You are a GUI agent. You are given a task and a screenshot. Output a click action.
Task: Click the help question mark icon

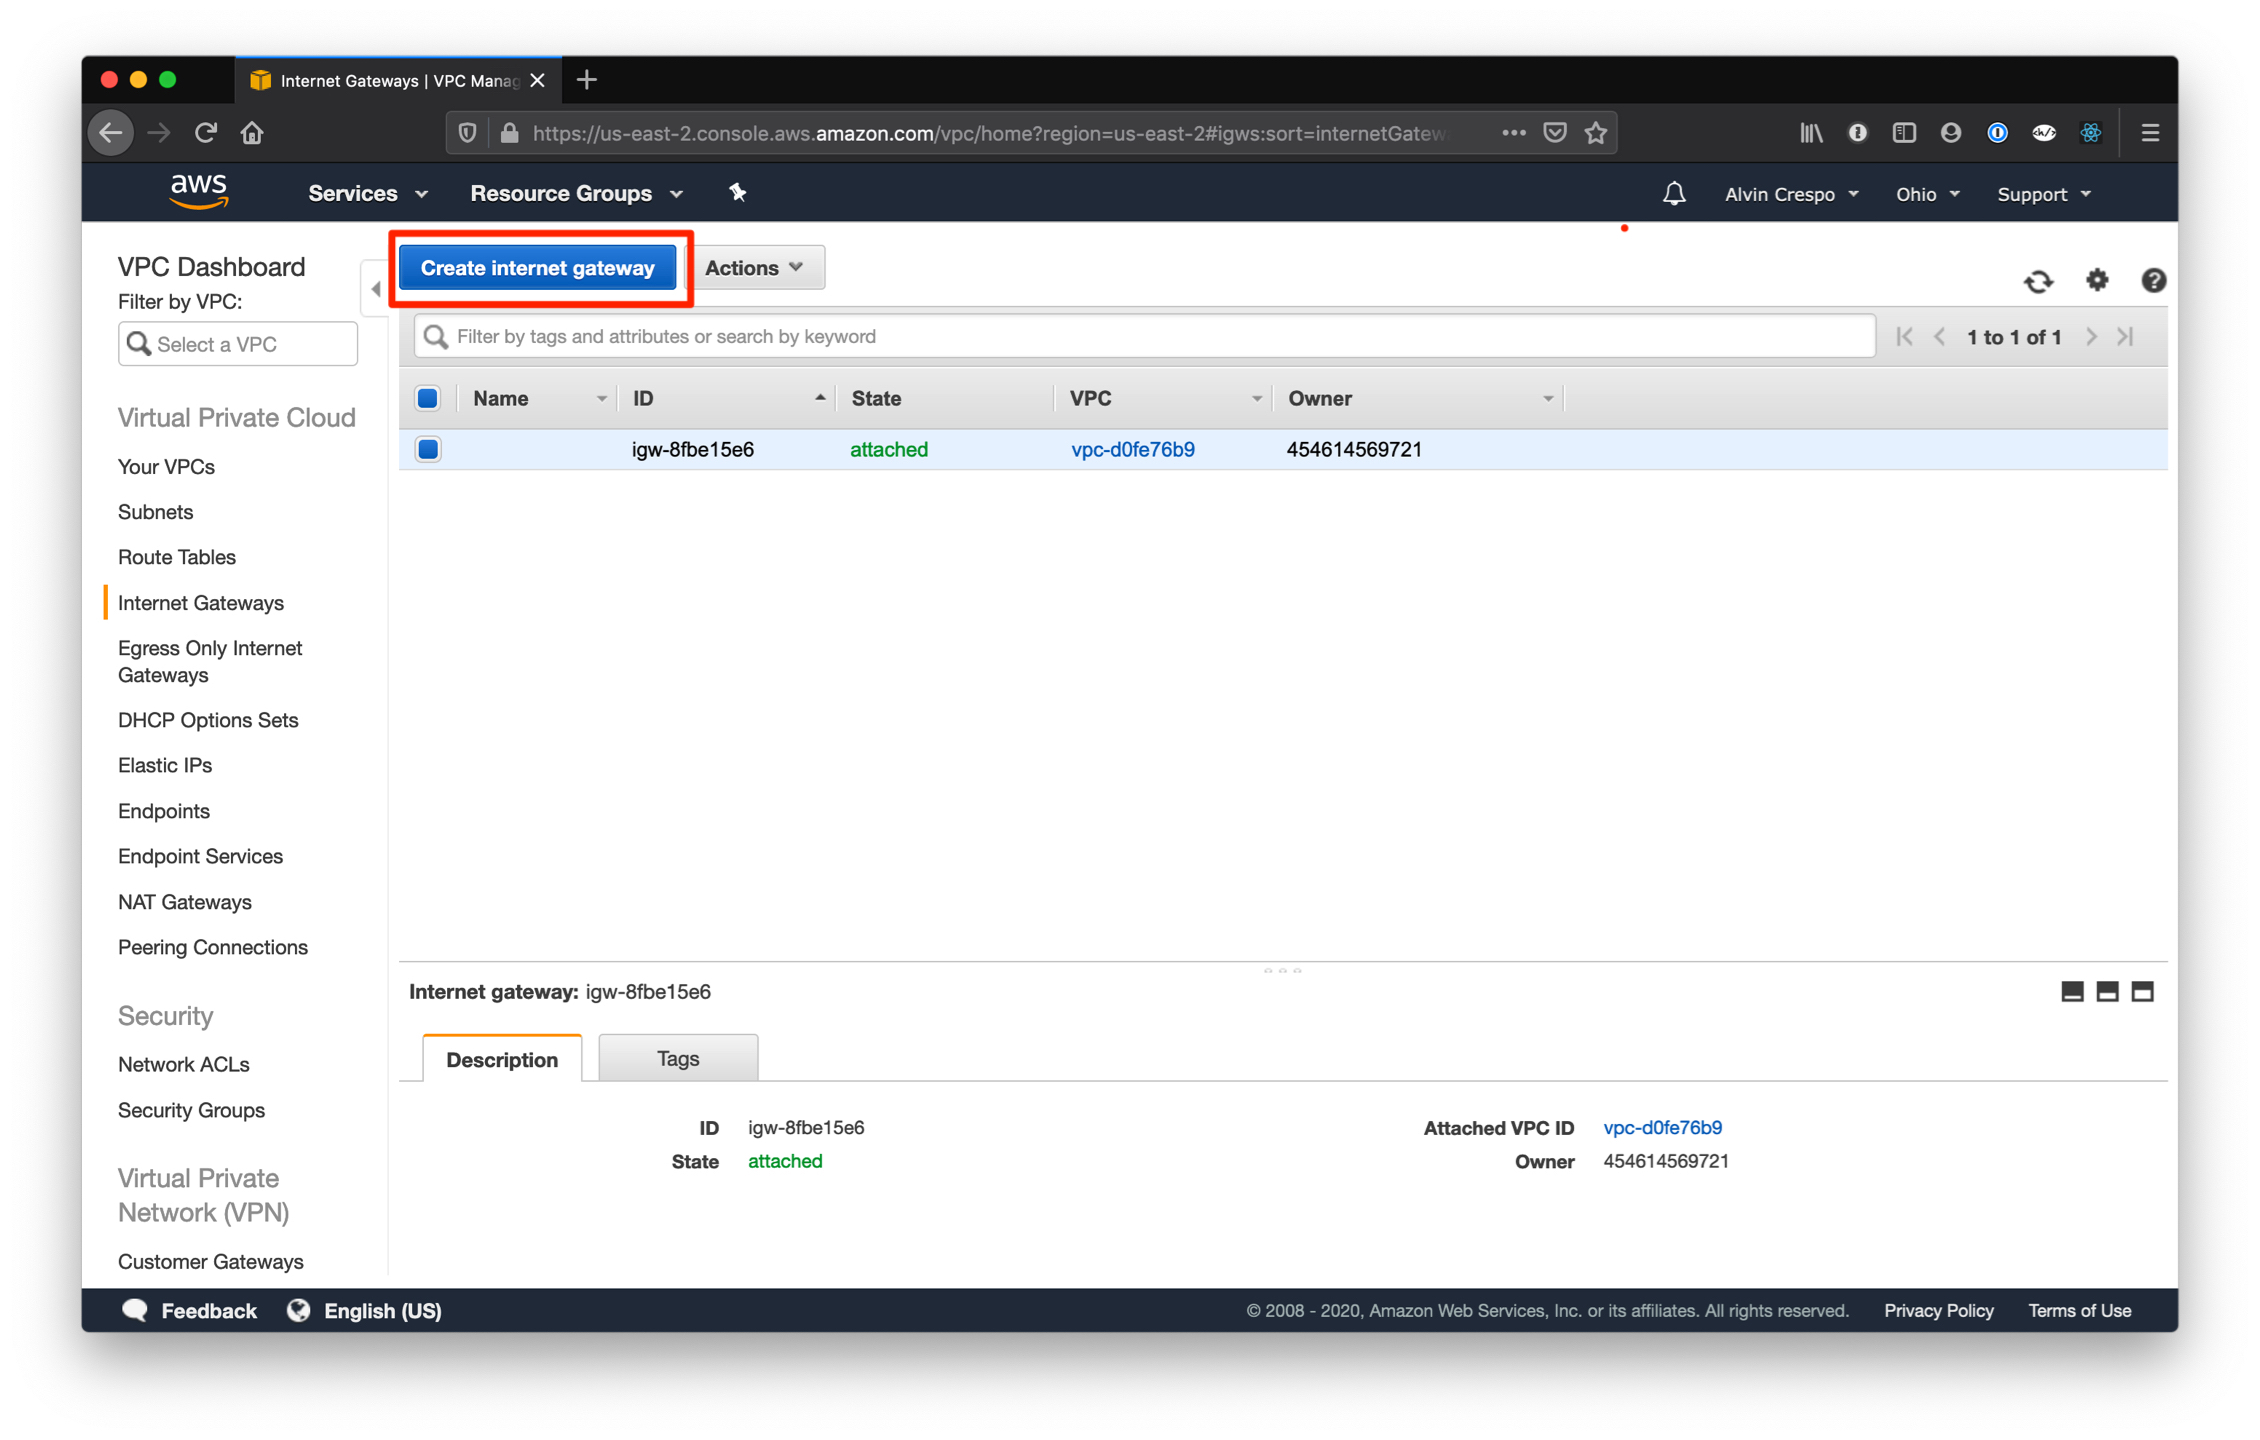pos(2154,281)
